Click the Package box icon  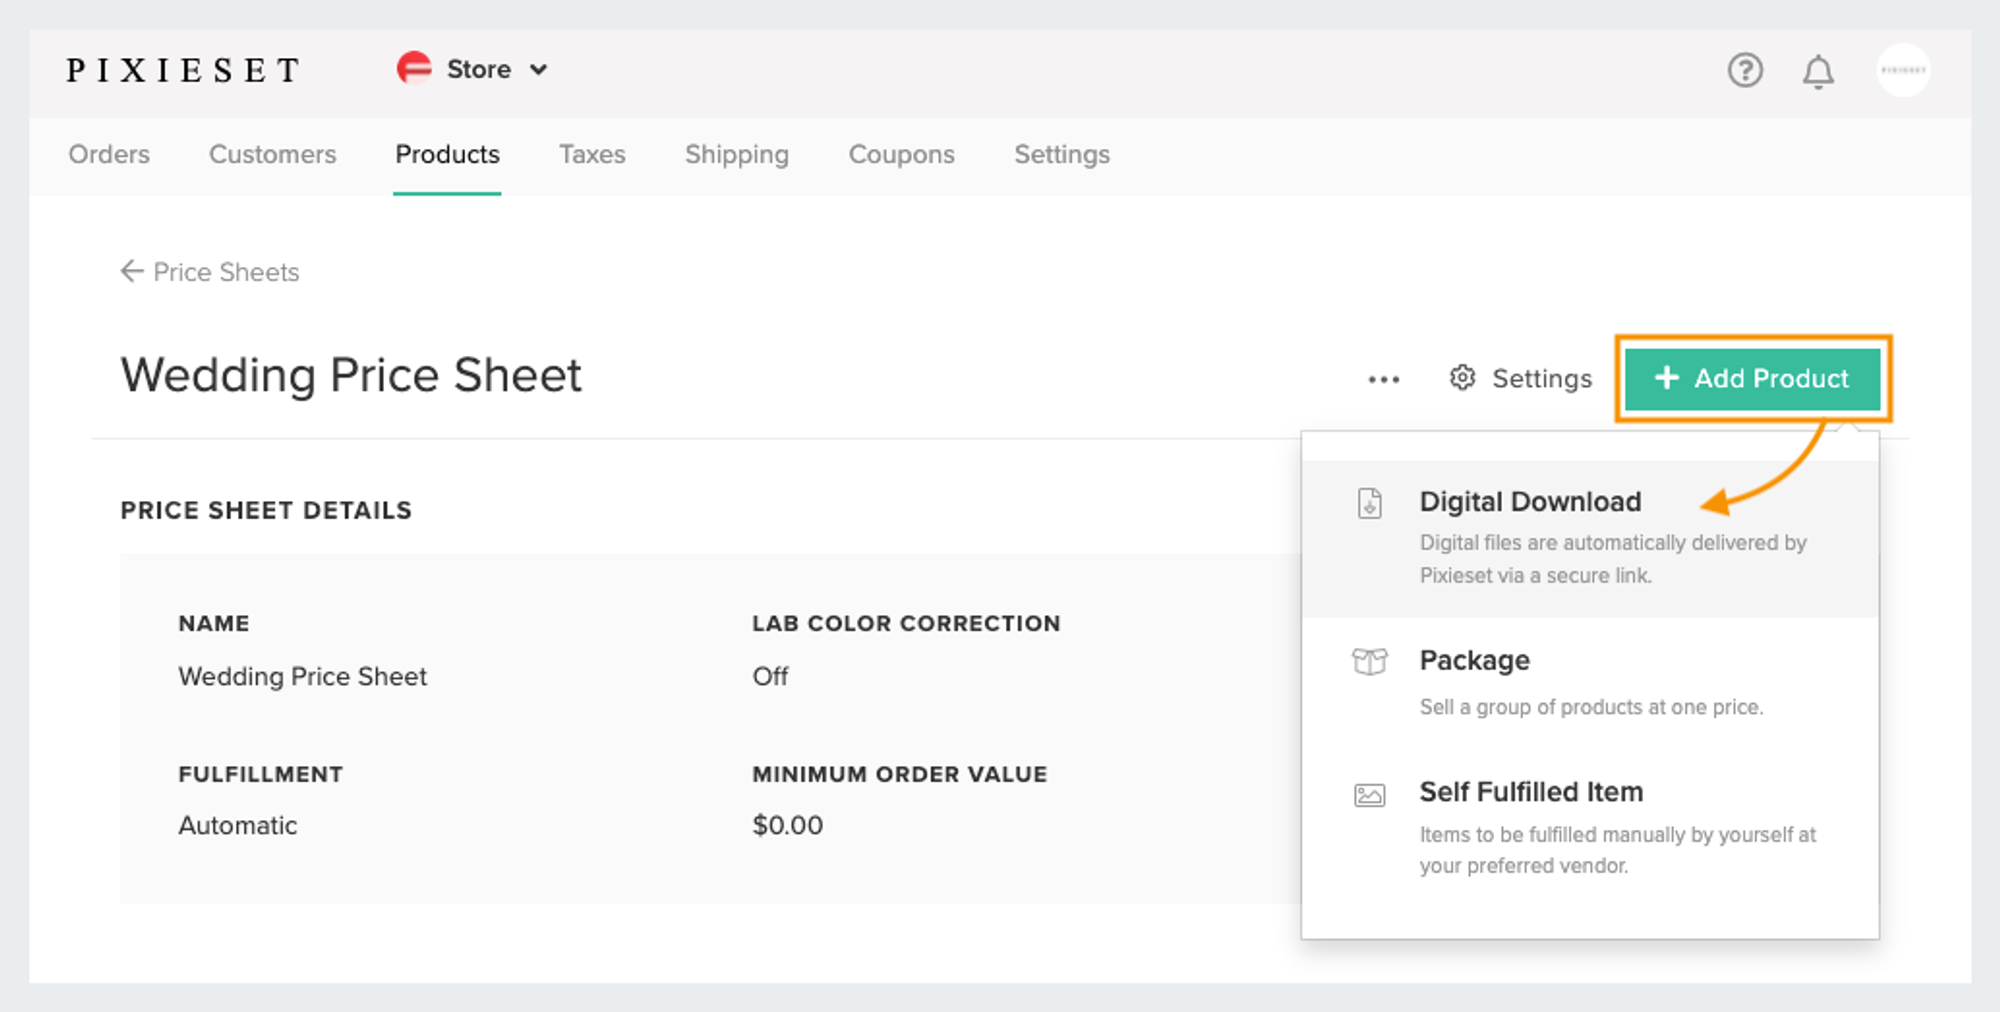[x=1369, y=661]
